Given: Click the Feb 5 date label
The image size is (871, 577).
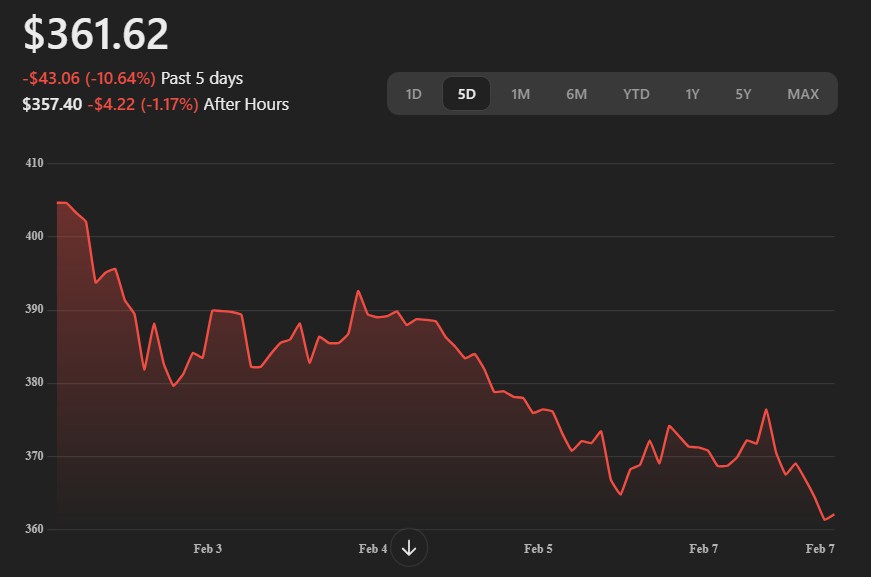Looking at the screenshot, I should (538, 549).
